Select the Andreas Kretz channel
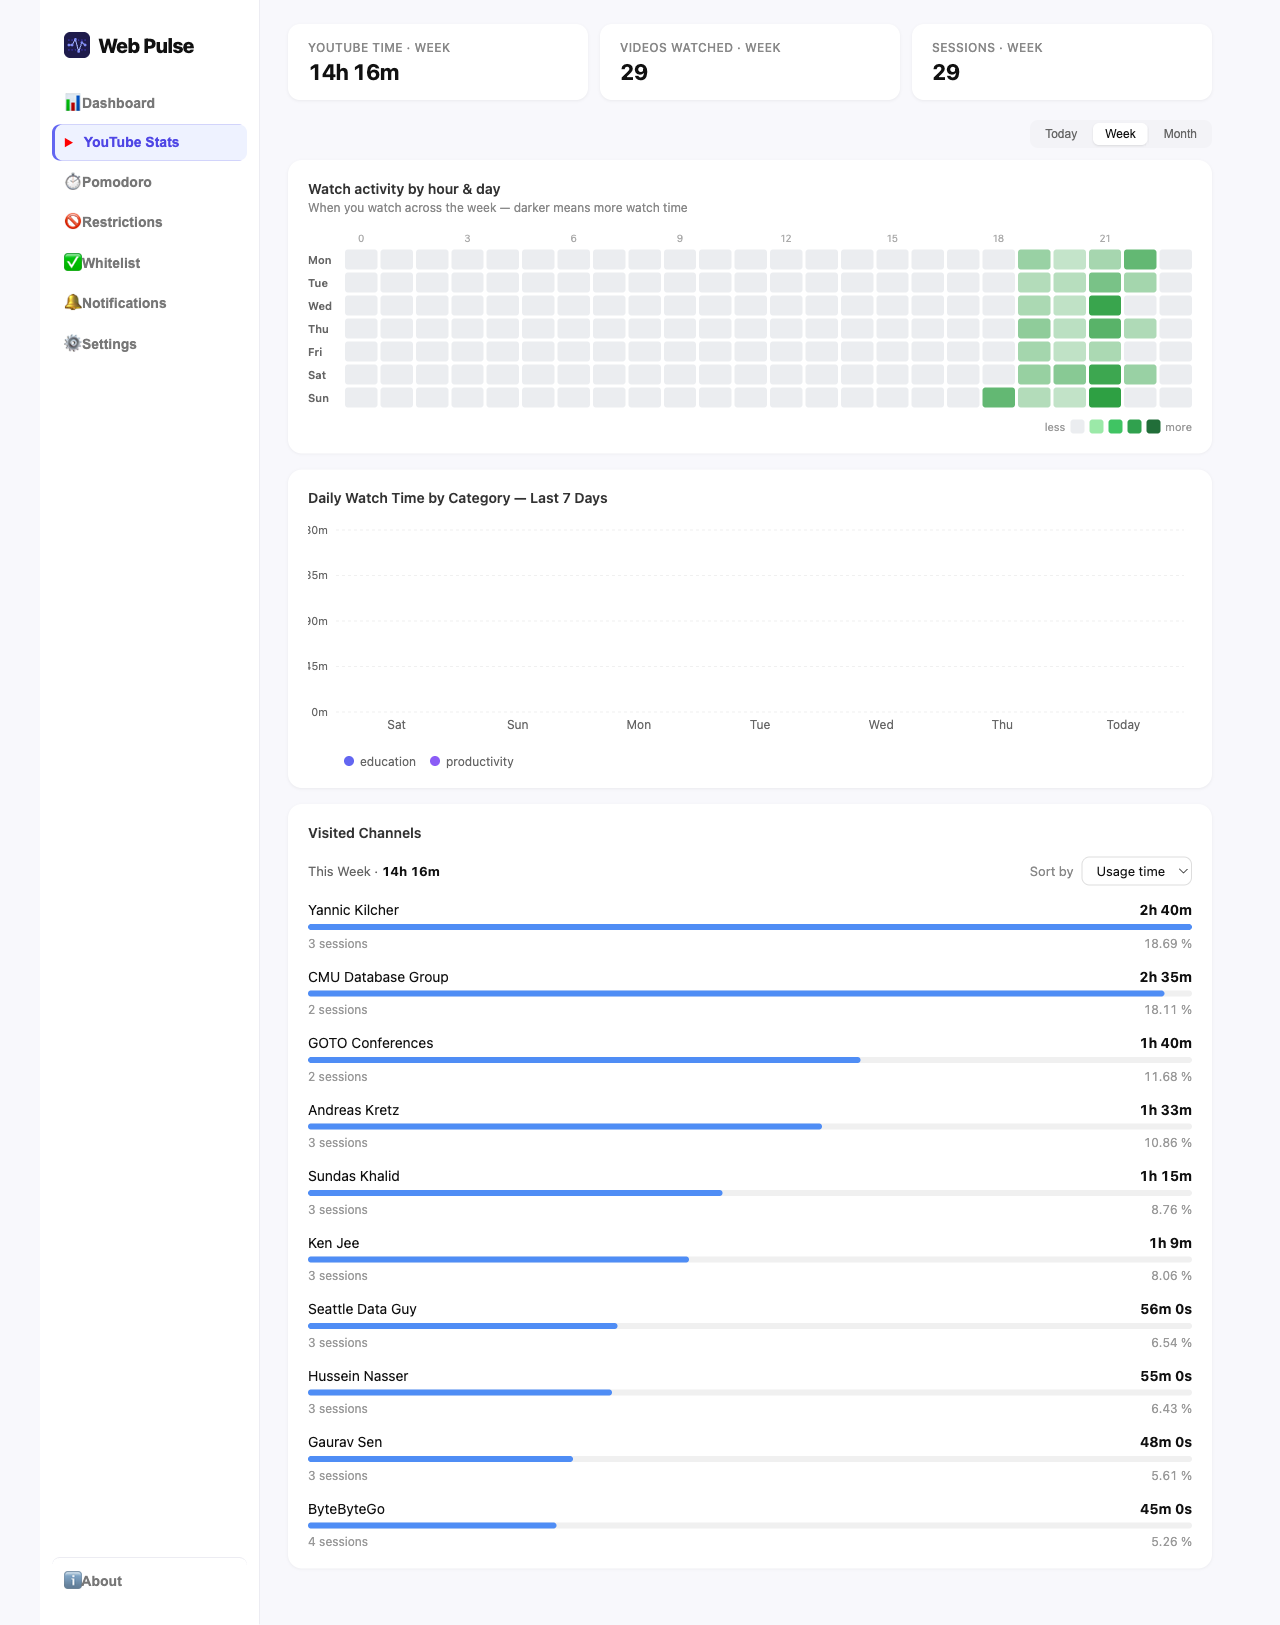 coord(354,1110)
